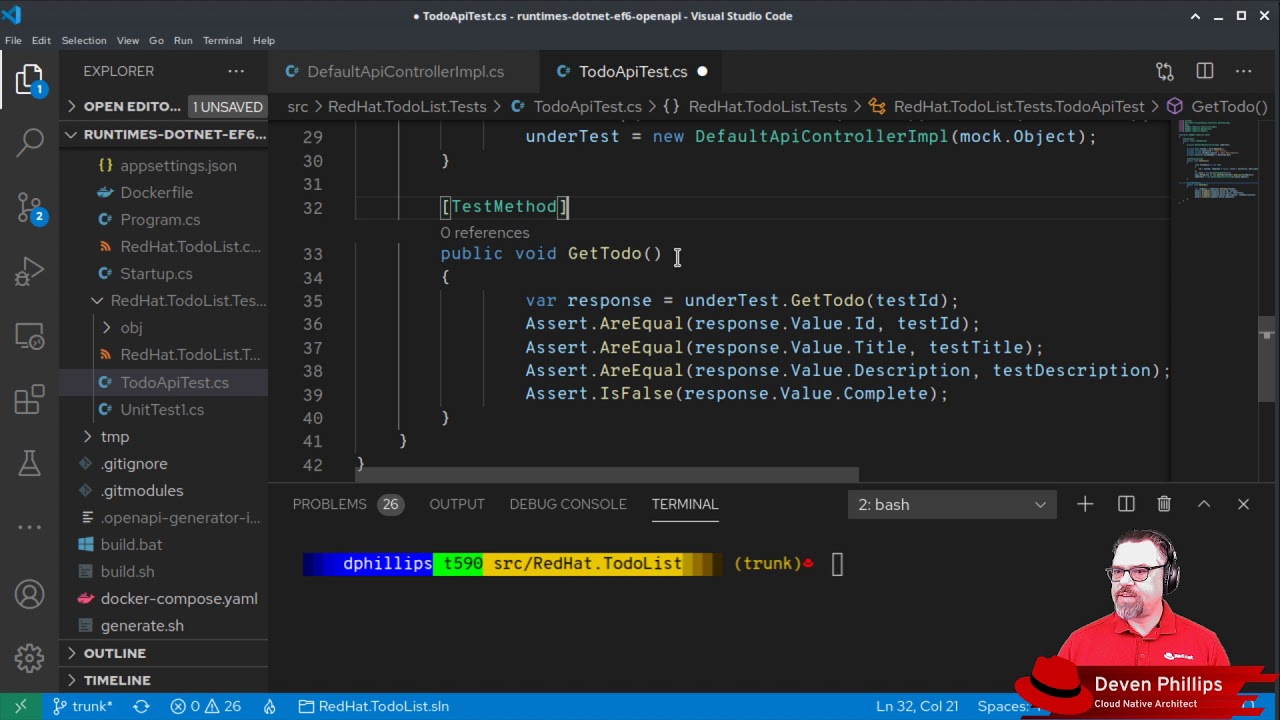Open Explorer panel more actions ellipsis
The width and height of the screenshot is (1280, 720).
click(236, 71)
